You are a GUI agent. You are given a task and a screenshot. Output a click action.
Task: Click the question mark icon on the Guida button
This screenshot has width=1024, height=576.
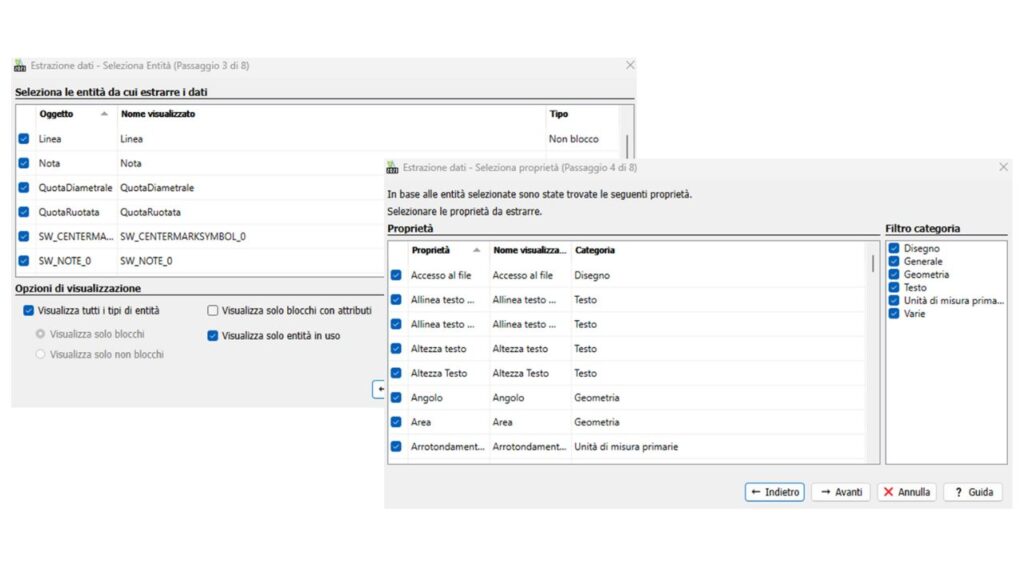(x=958, y=492)
